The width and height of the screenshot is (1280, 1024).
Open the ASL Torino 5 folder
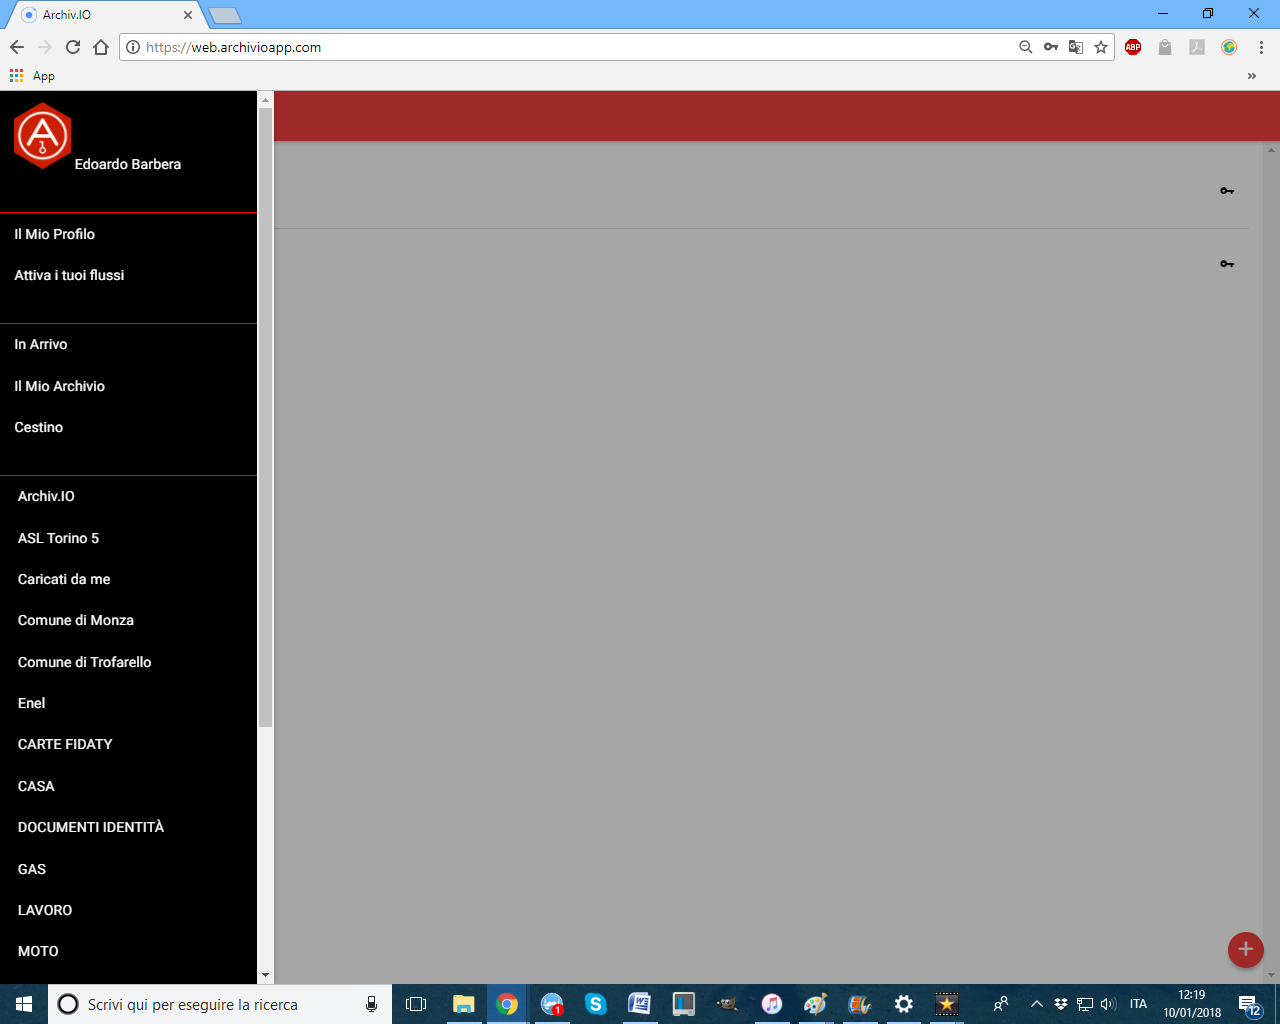tap(58, 538)
